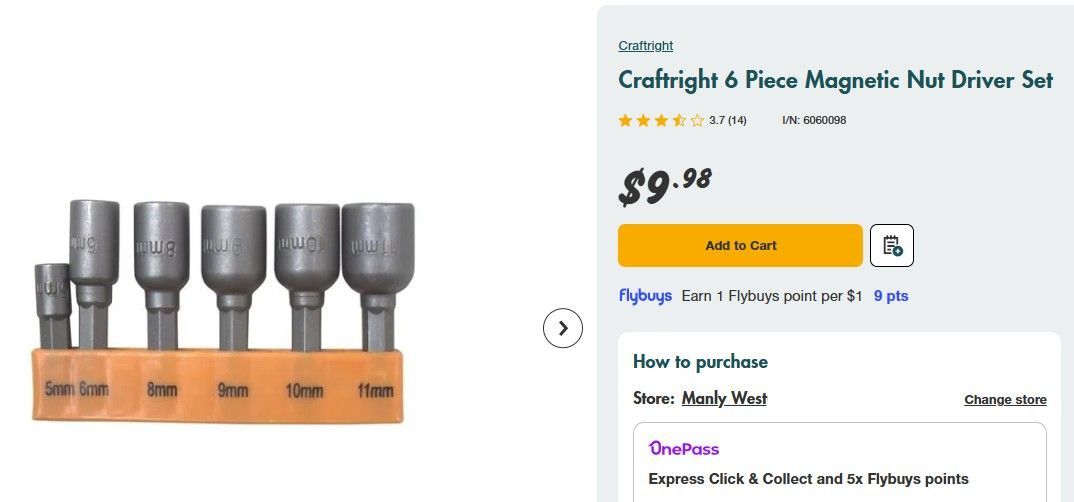Click the nut driver set product photo
The height and width of the screenshot is (502, 1074).
coord(224,312)
